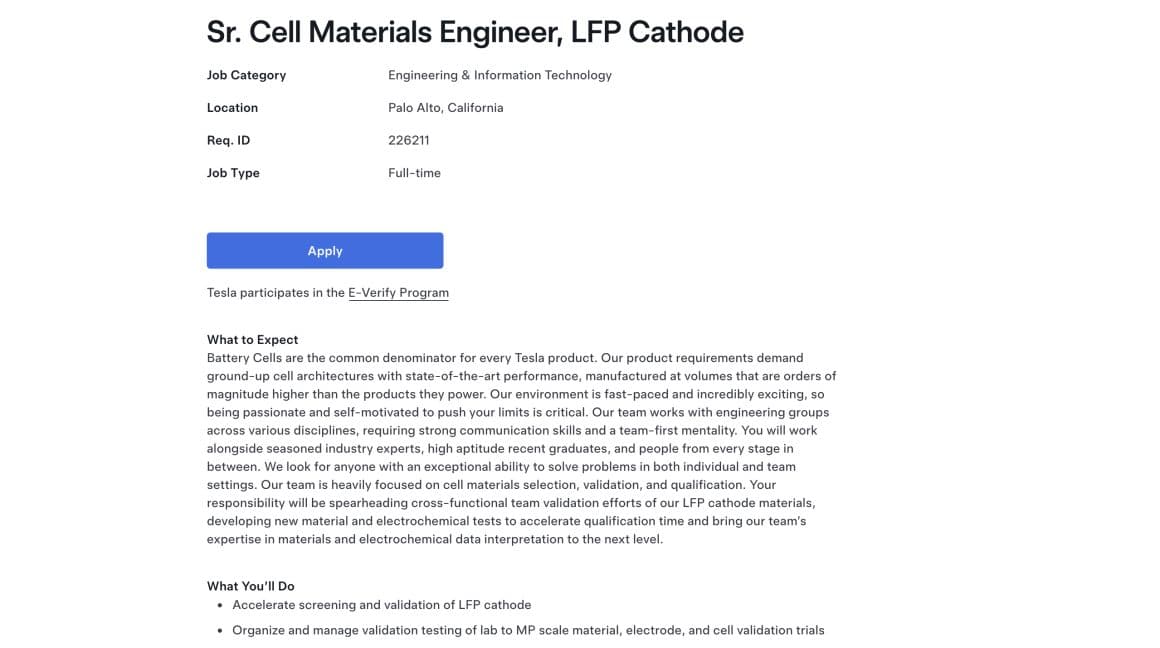Image resolution: width=1160 pixels, height=648 pixels.
Task: Click the Palo Alto, California text
Action: (445, 107)
